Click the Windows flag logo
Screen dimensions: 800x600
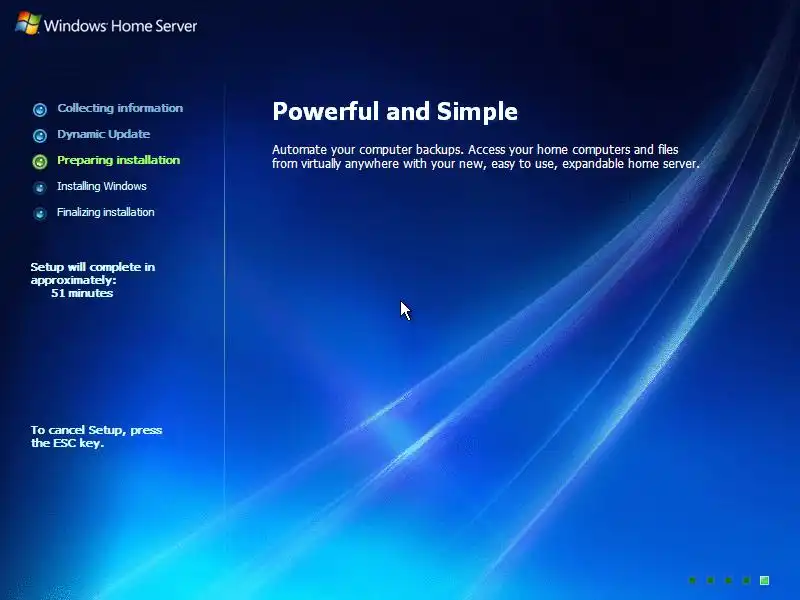(28, 23)
